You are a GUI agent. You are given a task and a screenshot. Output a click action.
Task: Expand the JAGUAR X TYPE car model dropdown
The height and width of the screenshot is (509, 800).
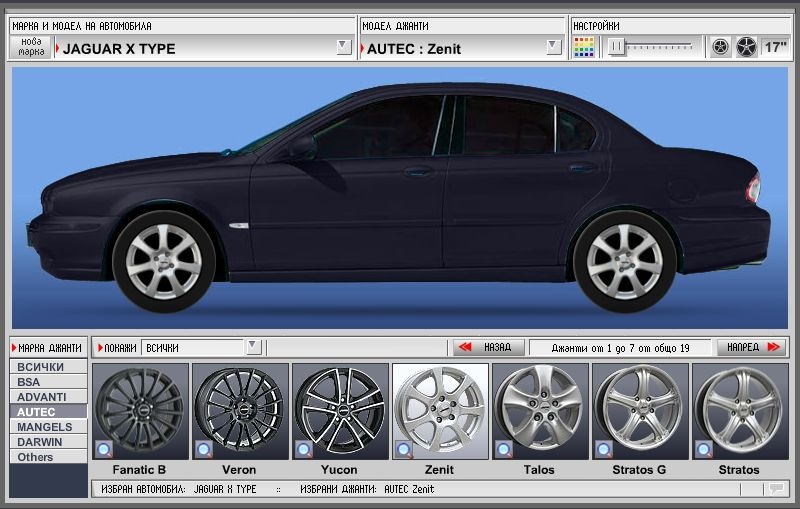(343, 47)
